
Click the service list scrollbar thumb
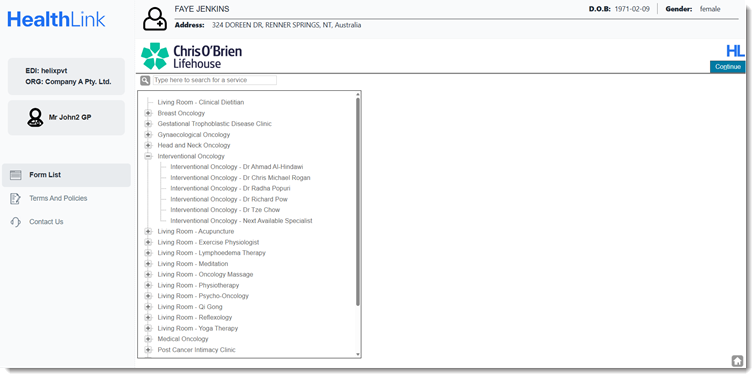click(357, 202)
